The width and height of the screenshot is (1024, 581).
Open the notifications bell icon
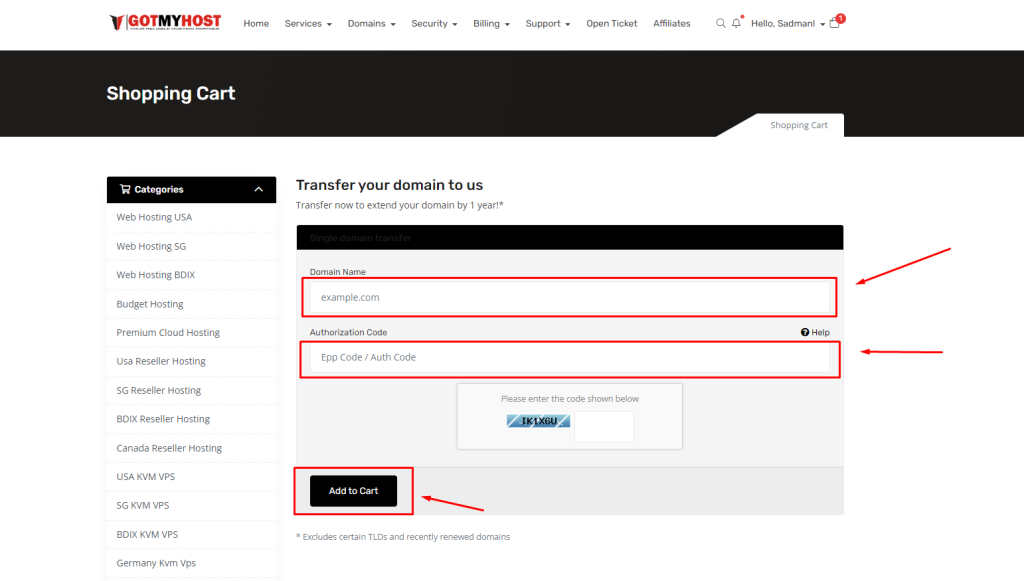click(x=736, y=23)
